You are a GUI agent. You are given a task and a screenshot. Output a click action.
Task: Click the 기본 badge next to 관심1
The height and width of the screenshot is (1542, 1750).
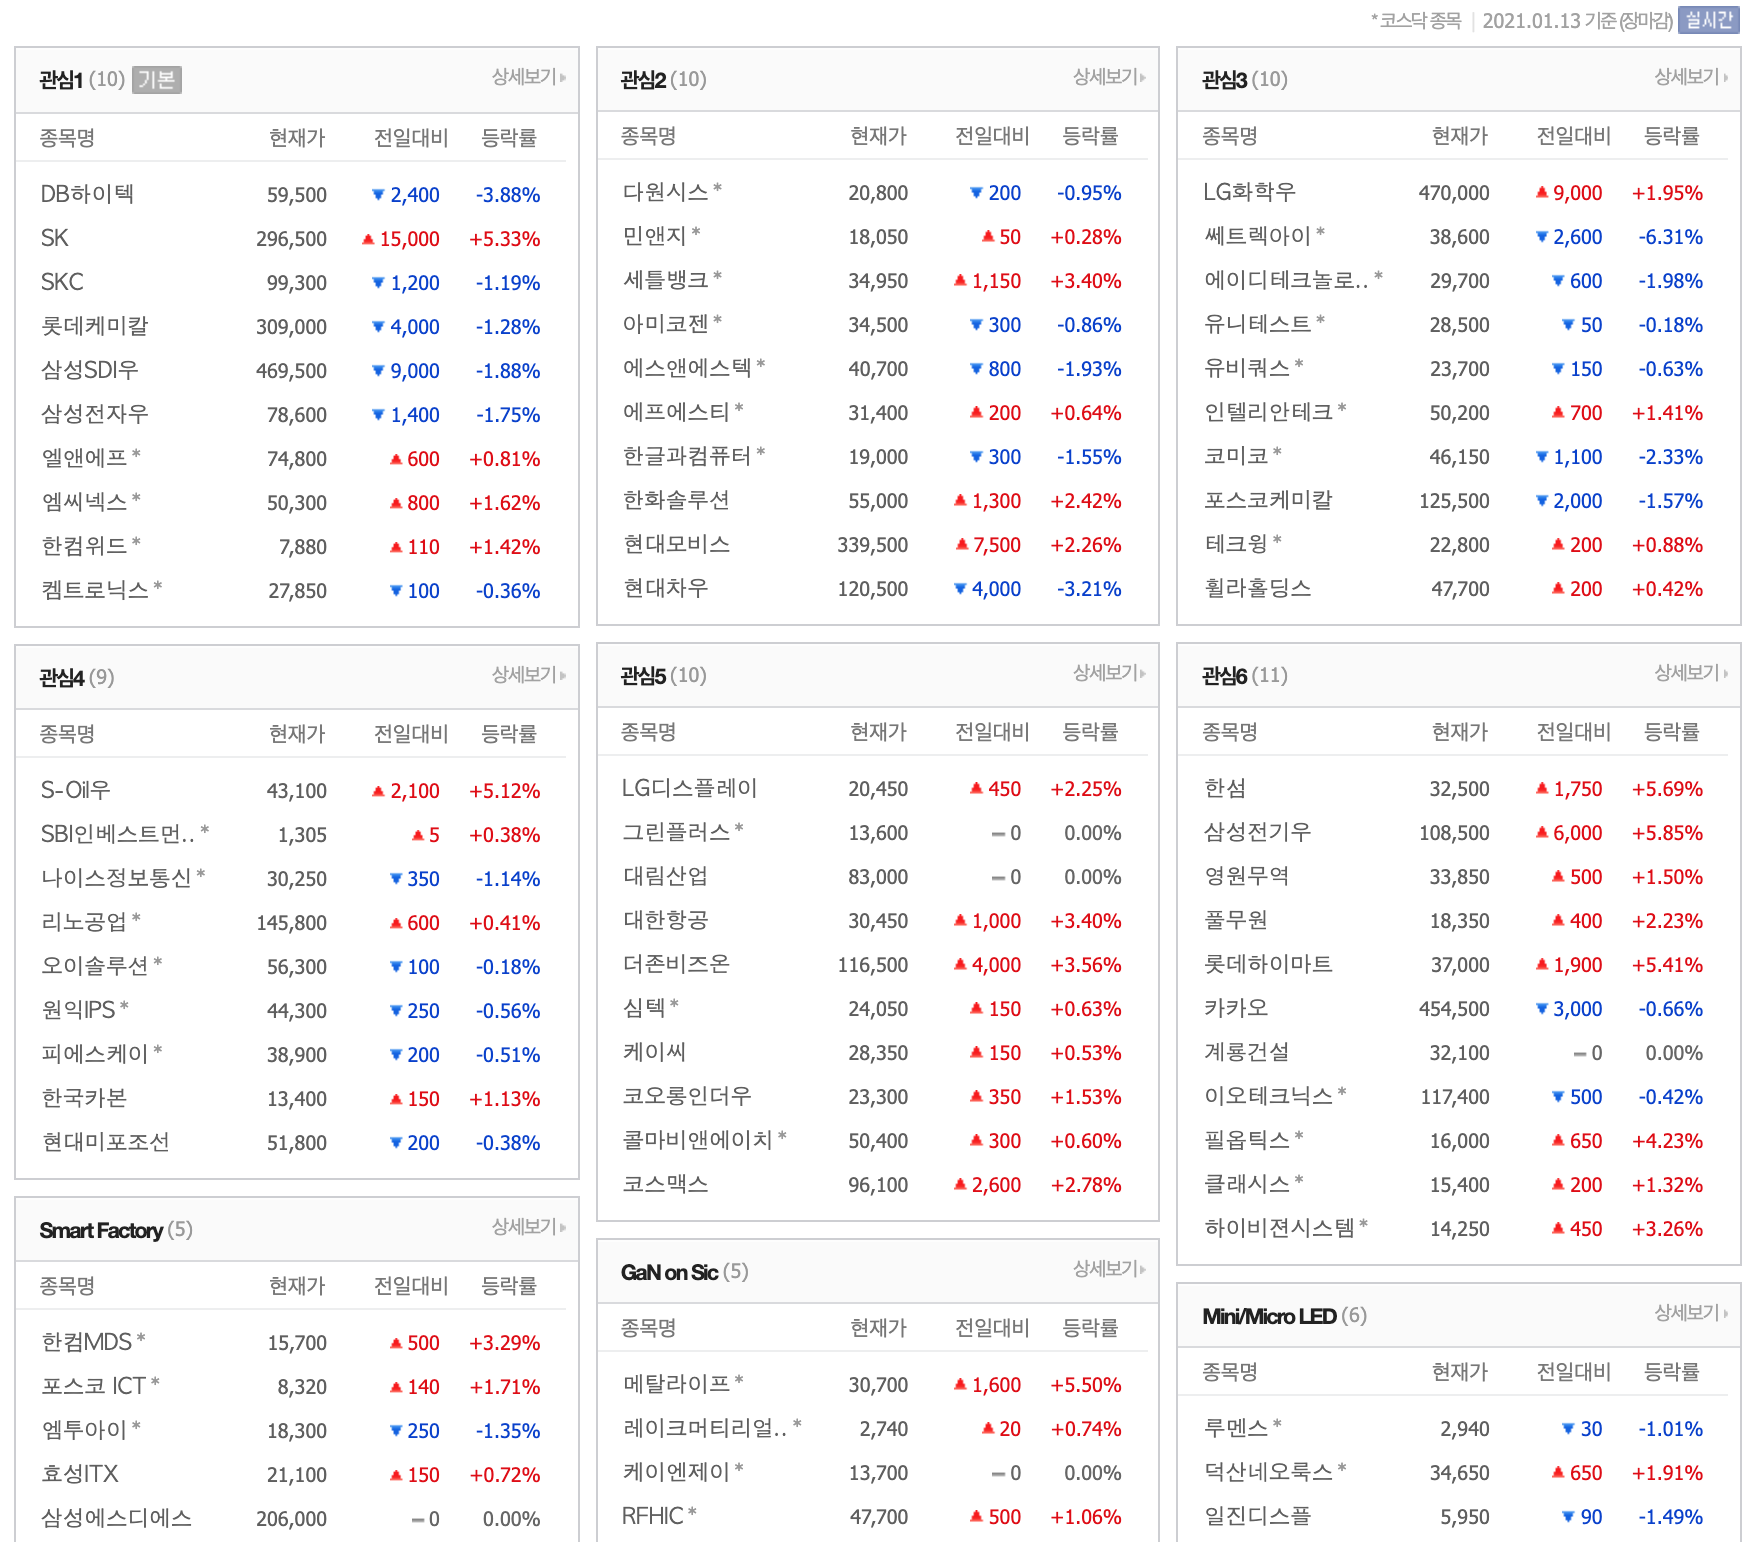pos(156,79)
